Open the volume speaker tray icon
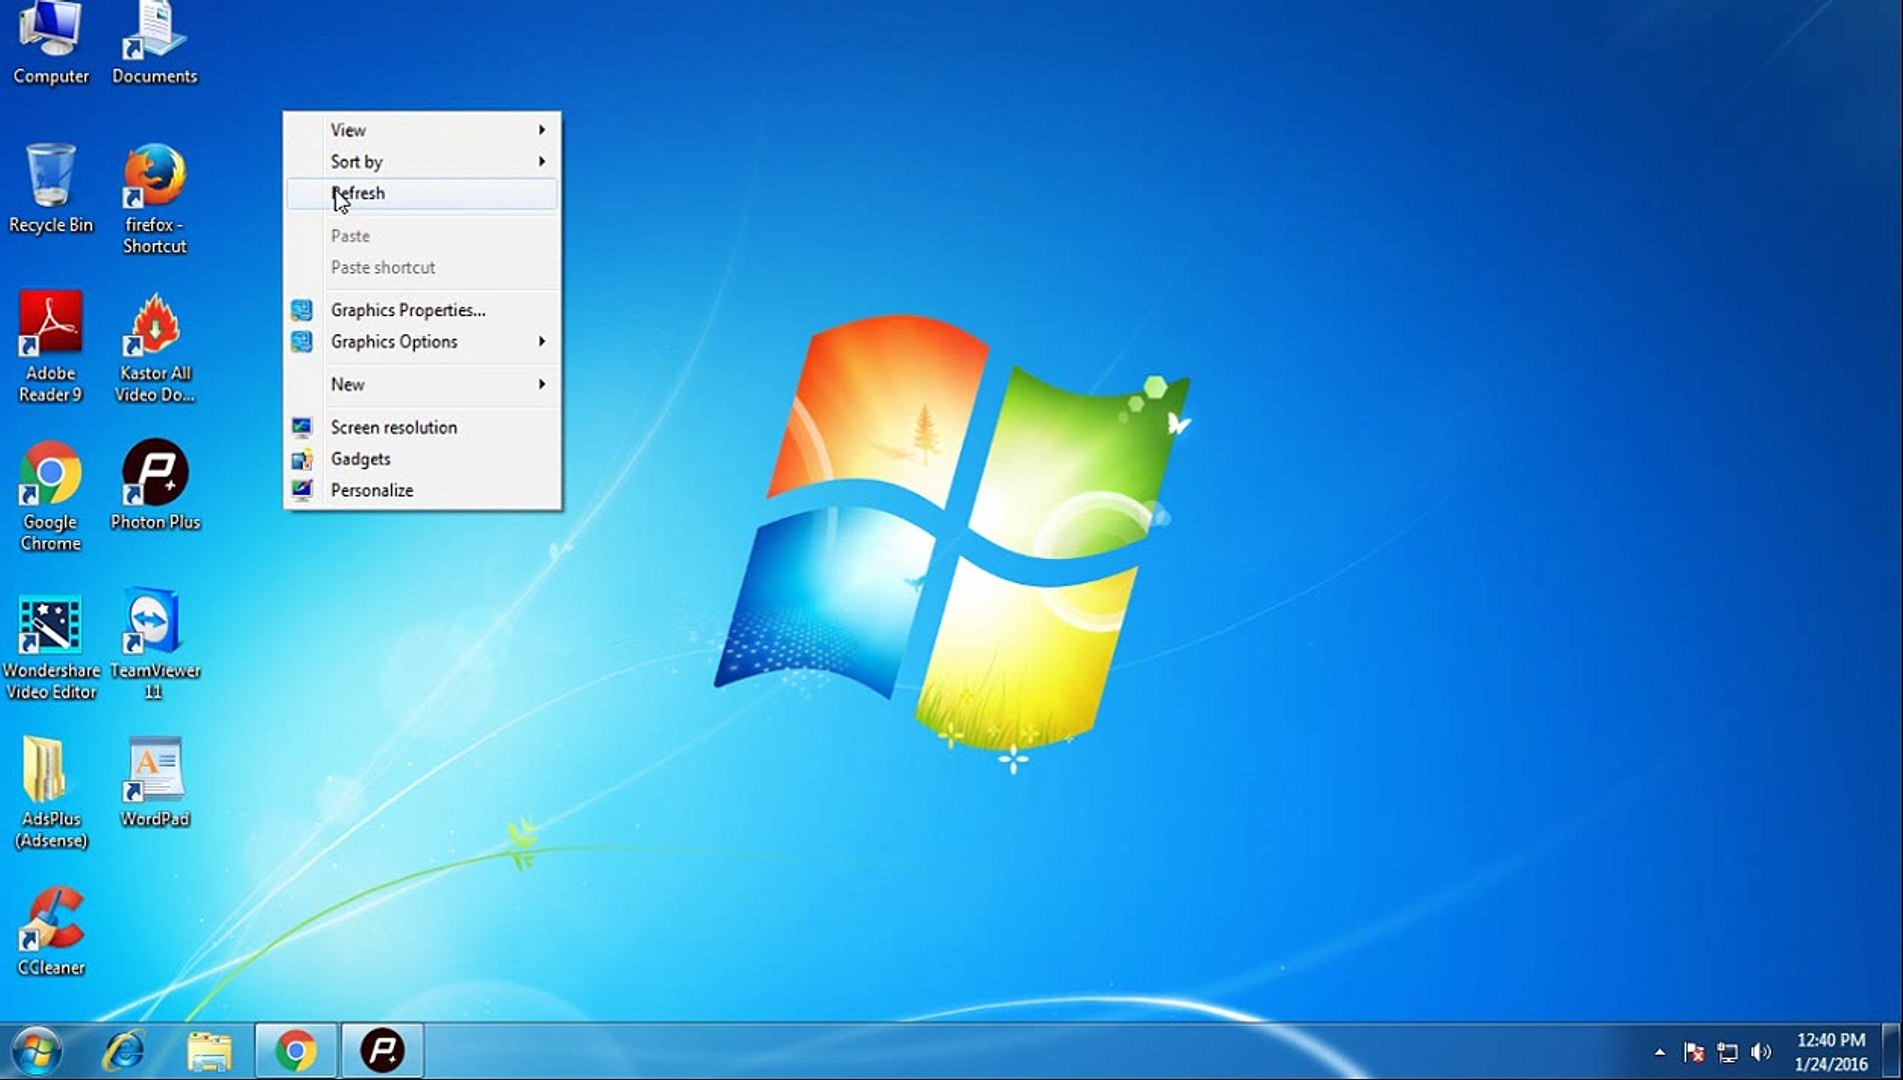Image resolution: width=1903 pixels, height=1080 pixels. point(1761,1052)
